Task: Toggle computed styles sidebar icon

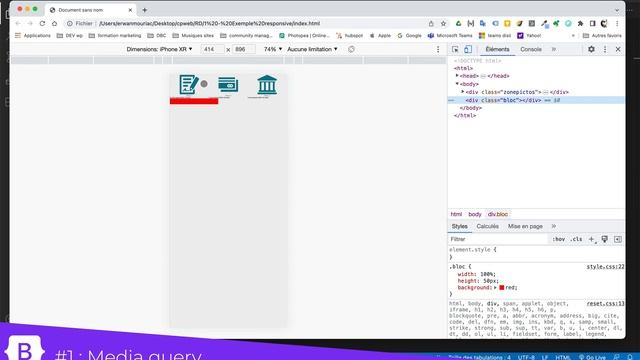Action: point(618,239)
